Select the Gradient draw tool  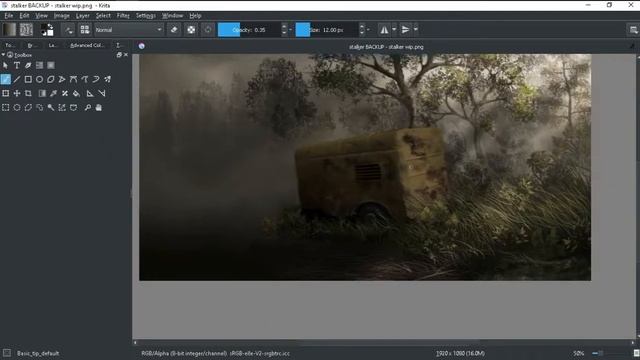tap(42, 93)
